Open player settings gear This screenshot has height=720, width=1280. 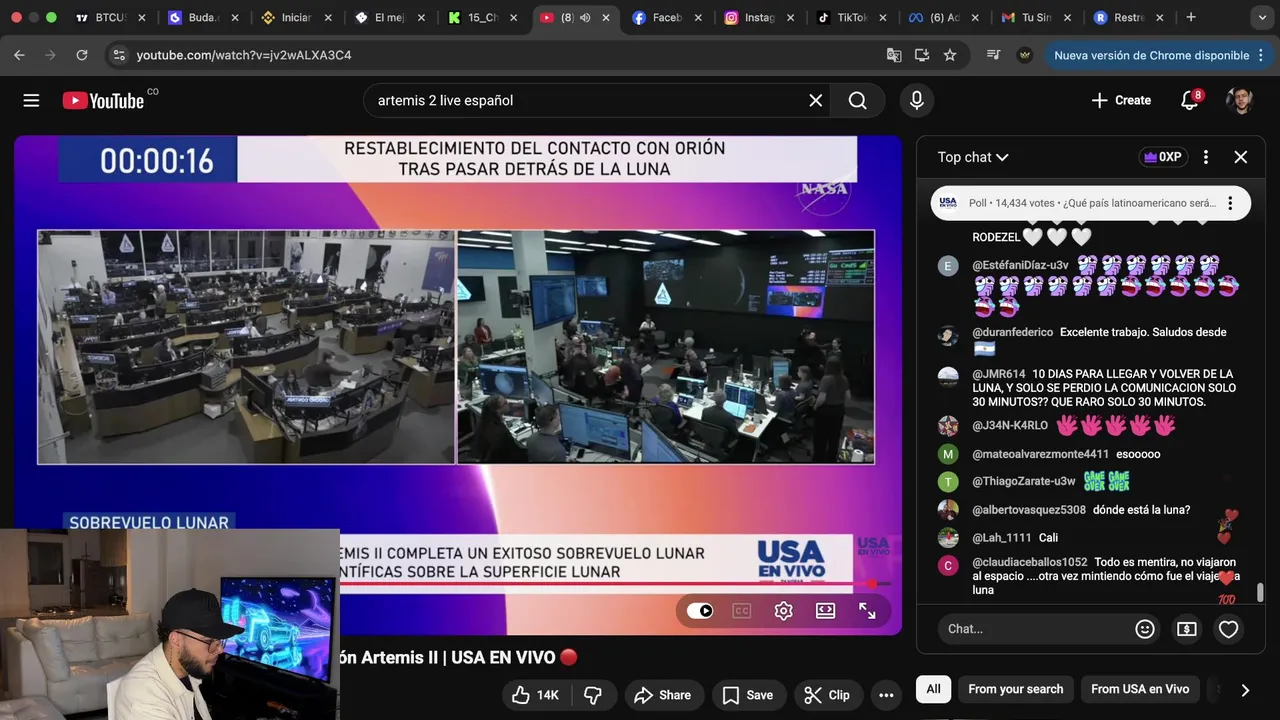pyautogui.click(x=783, y=611)
